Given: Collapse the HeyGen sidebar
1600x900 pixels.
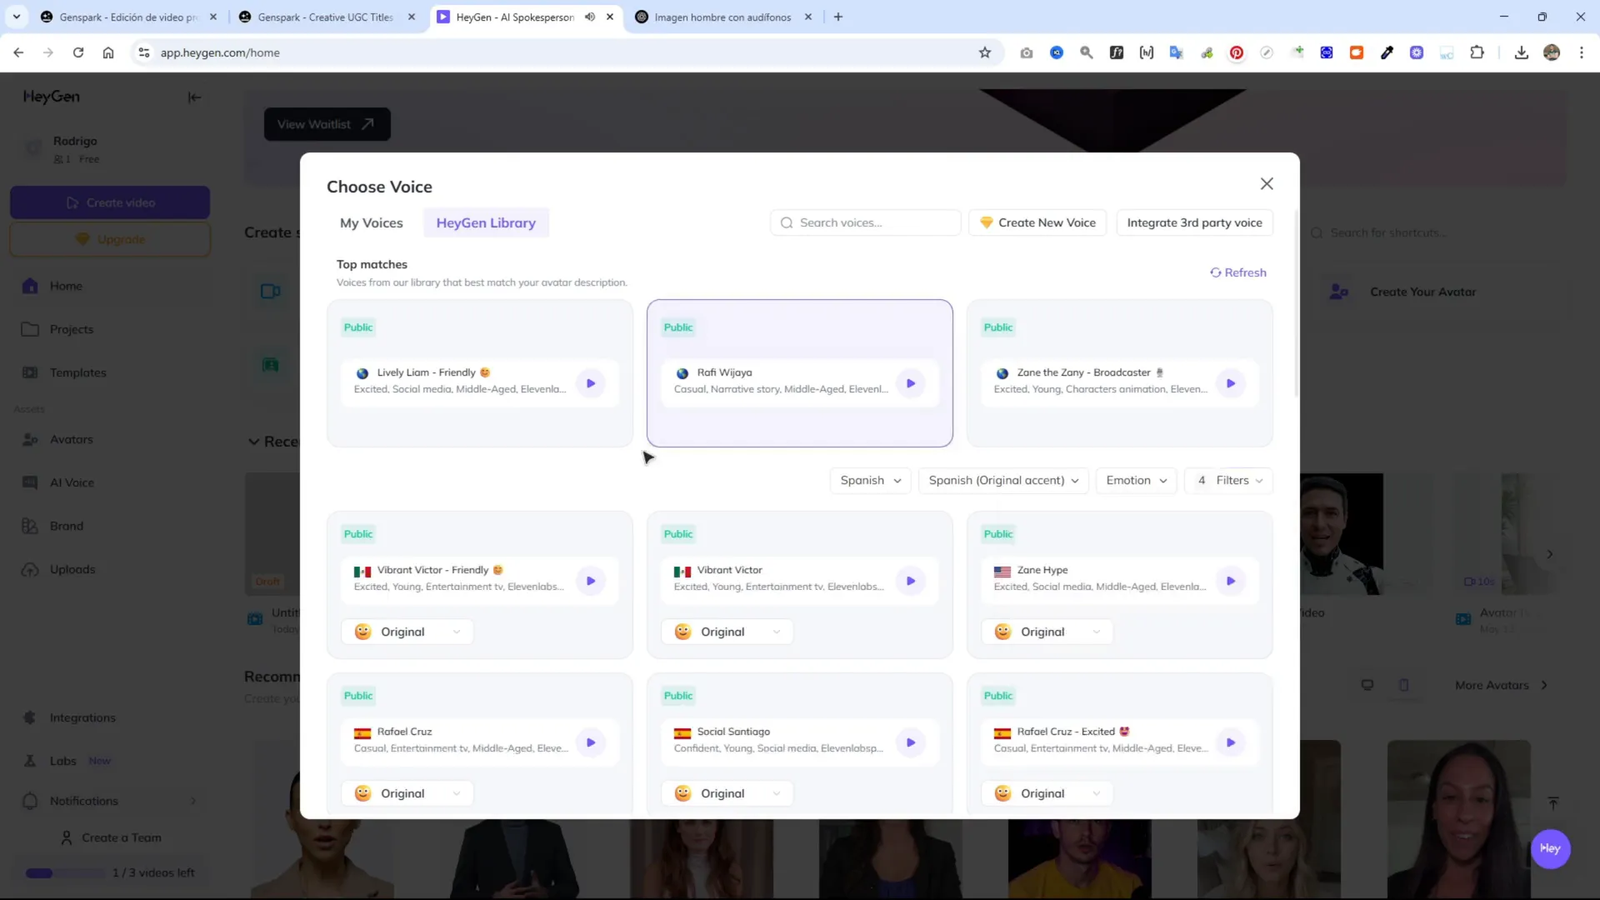Looking at the screenshot, I should pyautogui.click(x=194, y=97).
